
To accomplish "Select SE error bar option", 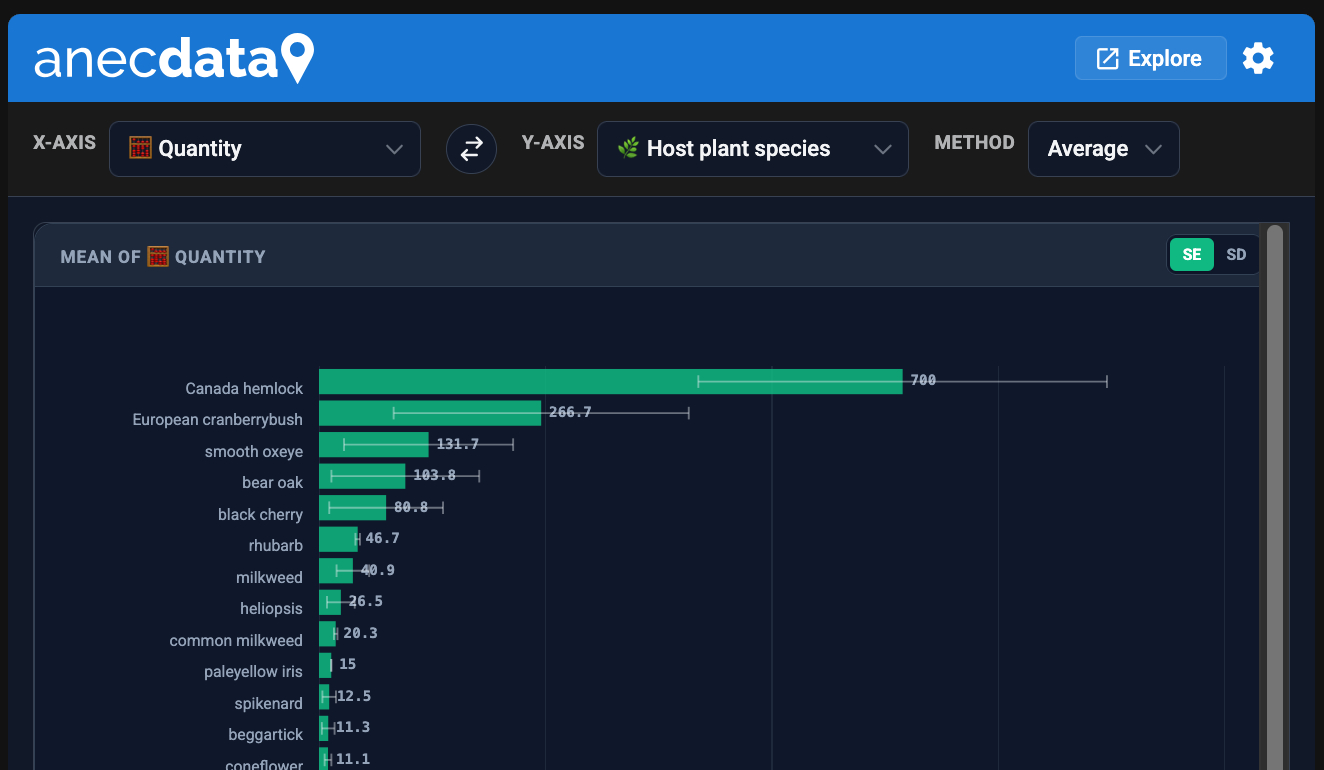I will click(x=1191, y=255).
